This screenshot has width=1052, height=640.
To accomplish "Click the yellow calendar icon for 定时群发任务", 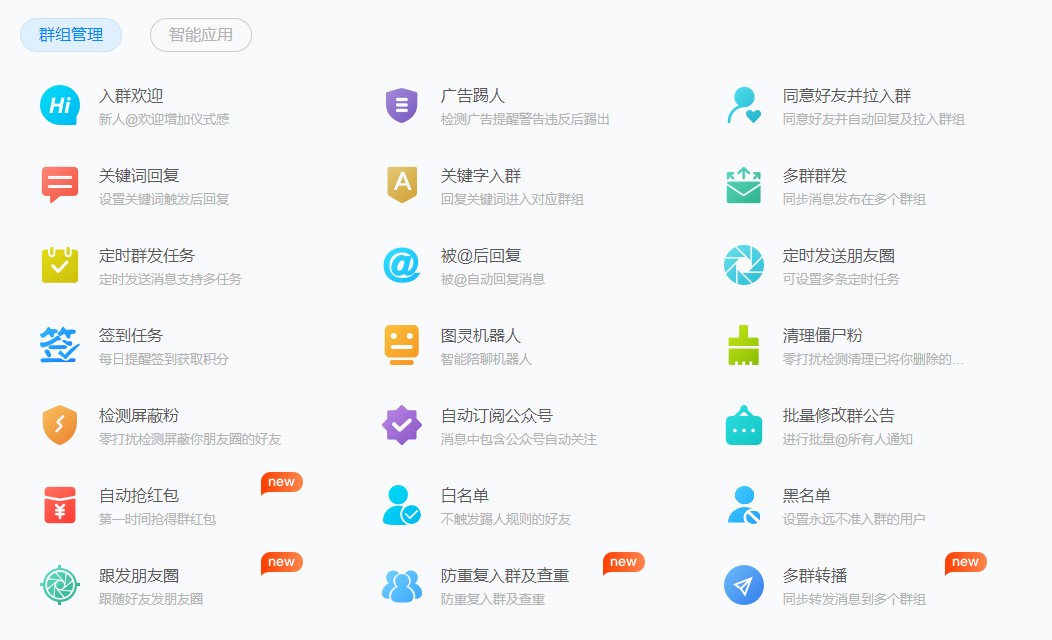I will tap(60, 265).
